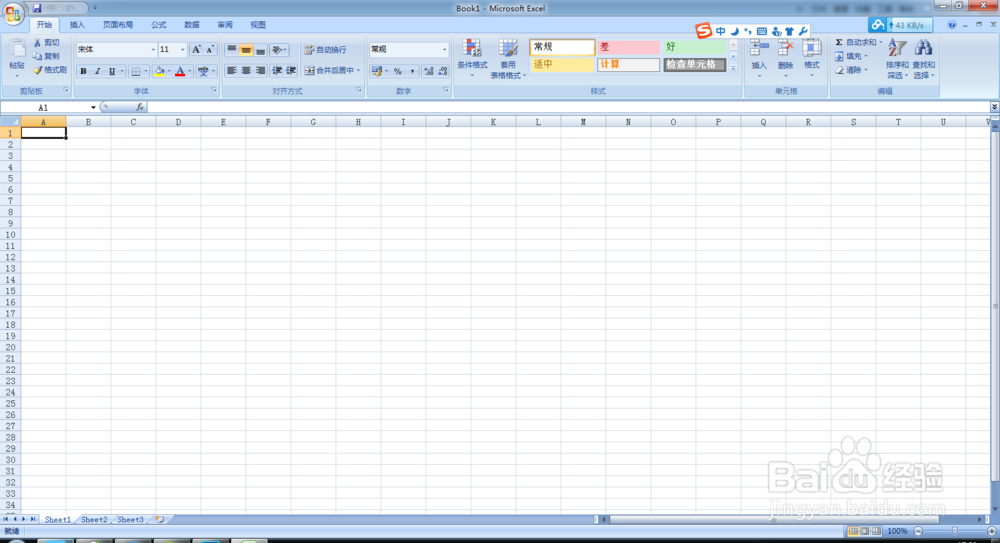Expand the Name Box dropdown arrow
The height and width of the screenshot is (543, 1000).
[x=93, y=107]
